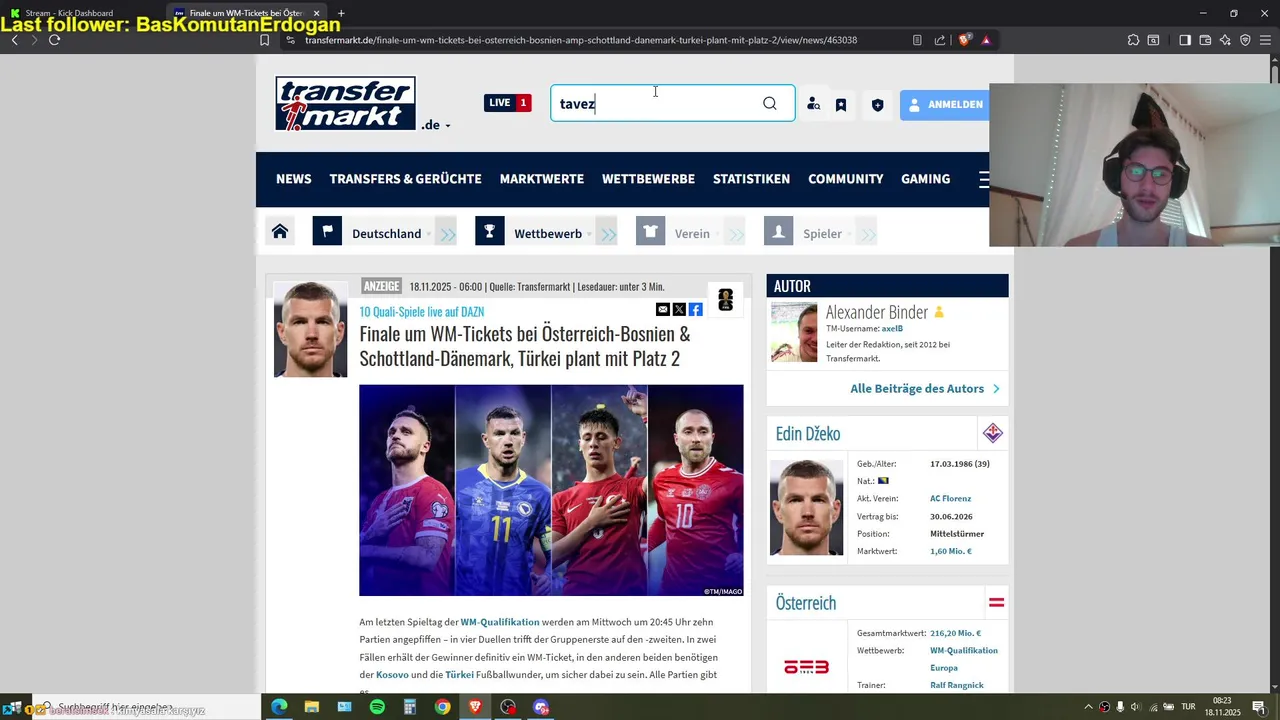Viewport: 1280px width, 720px height.
Task: Click the browser share icon
Action: pos(940,40)
